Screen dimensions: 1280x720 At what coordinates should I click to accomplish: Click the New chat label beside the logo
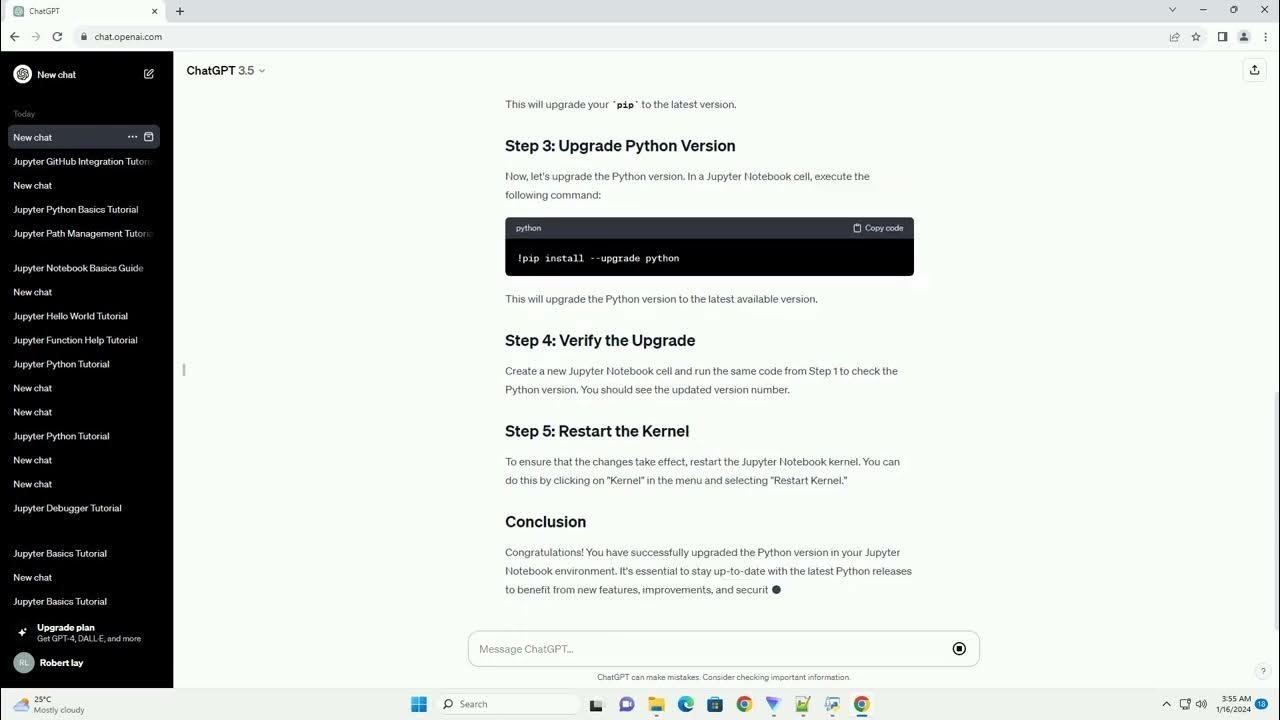(56, 75)
